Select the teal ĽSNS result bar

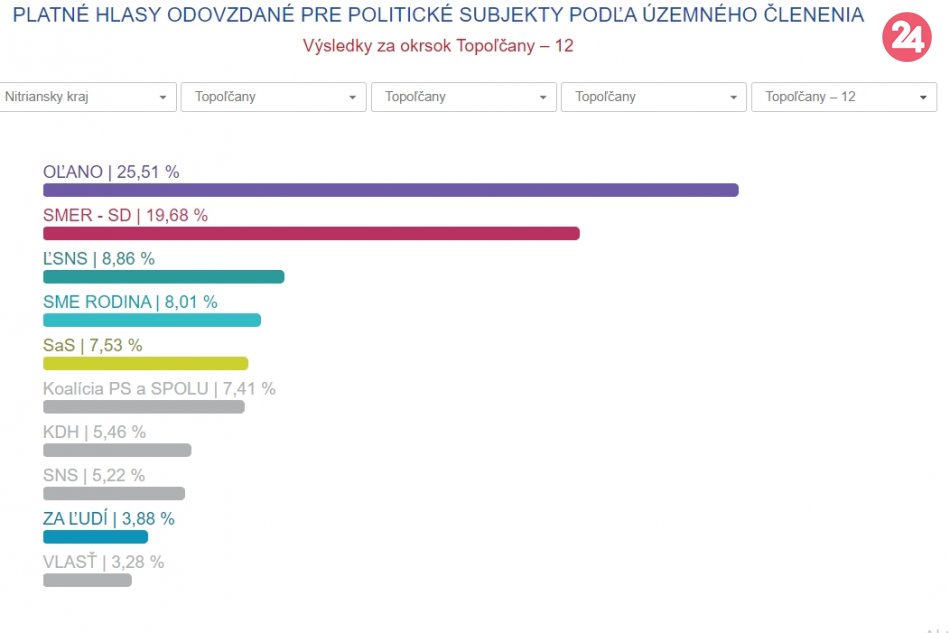(163, 277)
